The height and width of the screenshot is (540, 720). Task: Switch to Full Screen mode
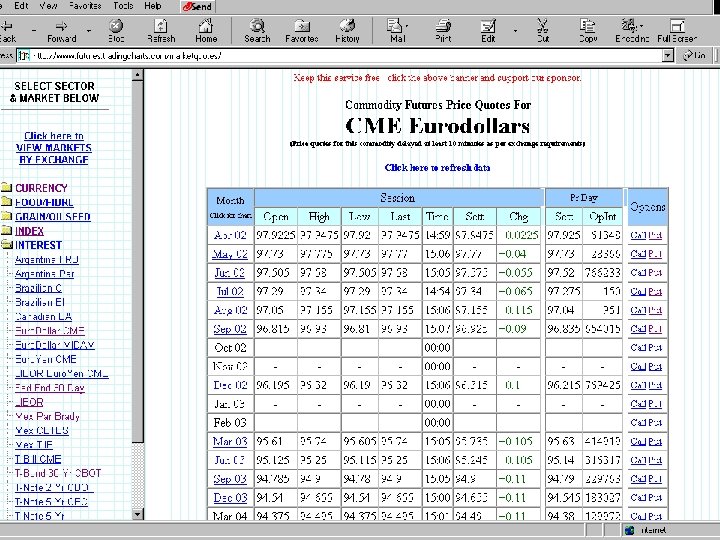pos(677,31)
